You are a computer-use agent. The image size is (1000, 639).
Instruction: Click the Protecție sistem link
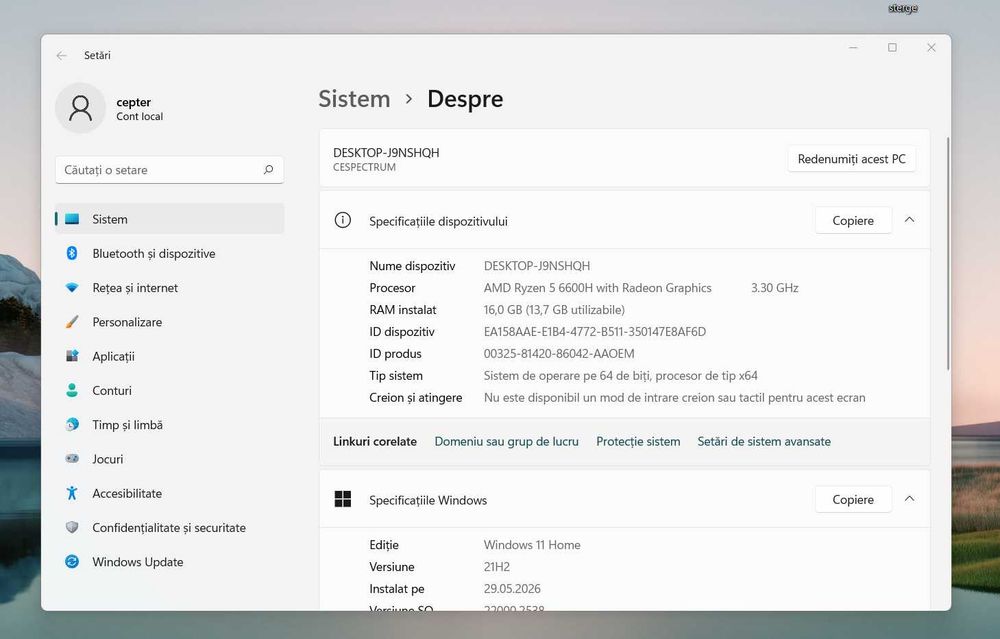tap(638, 441)
